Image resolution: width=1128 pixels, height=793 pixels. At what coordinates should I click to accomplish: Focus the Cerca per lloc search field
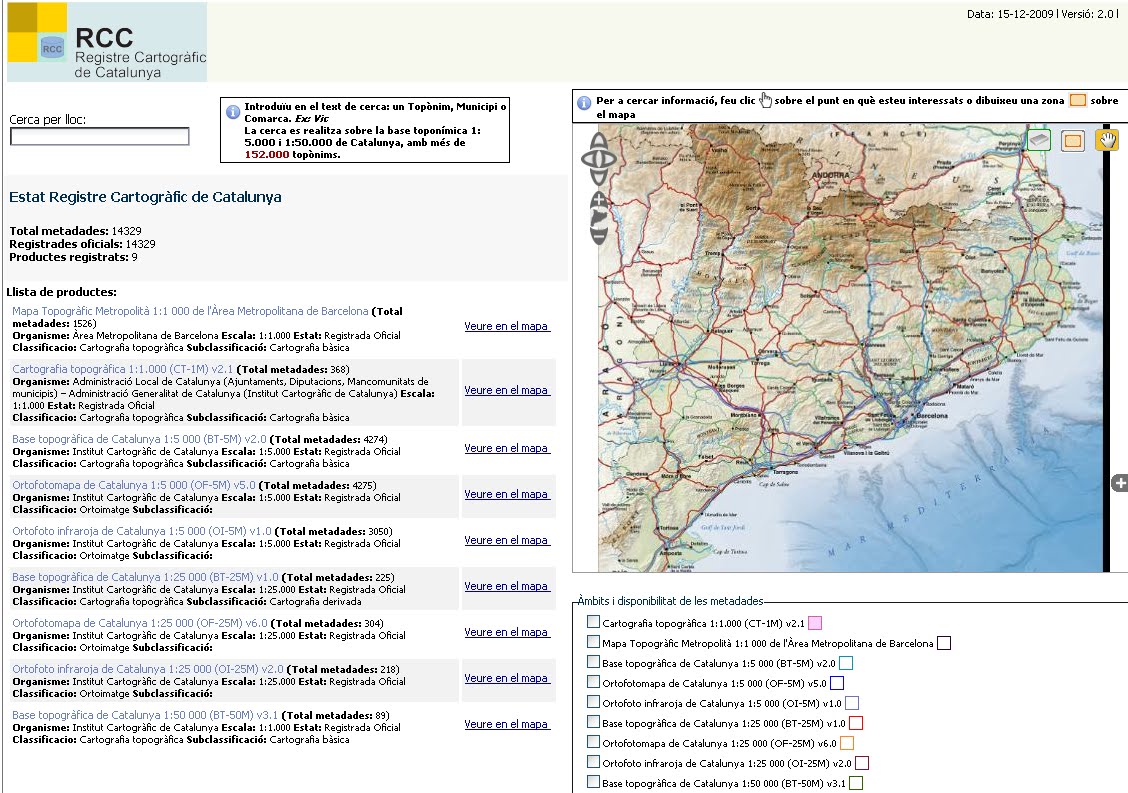pyautogui.click(x=100, y=137)
